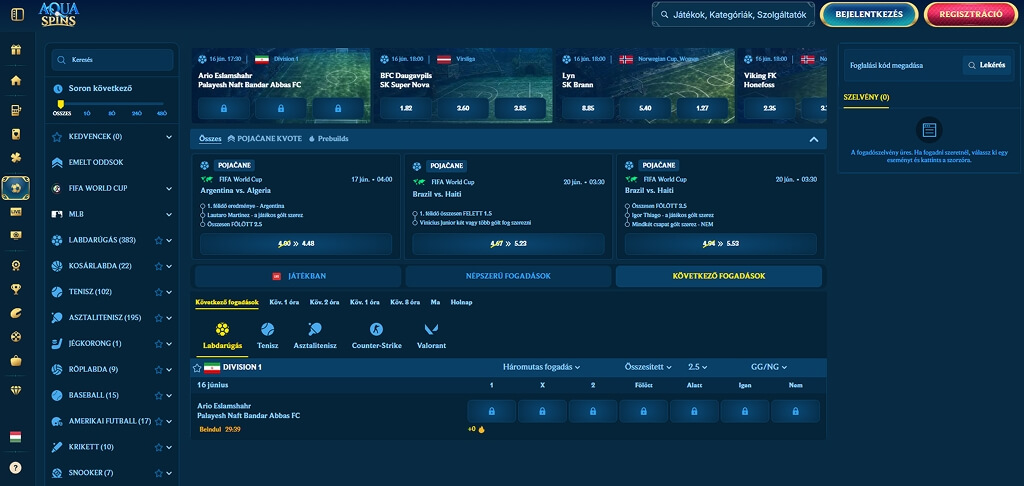Expand Krikett (10) with its chevron
The height and width of the screenshot is (486, 1024).
point(169,447)
